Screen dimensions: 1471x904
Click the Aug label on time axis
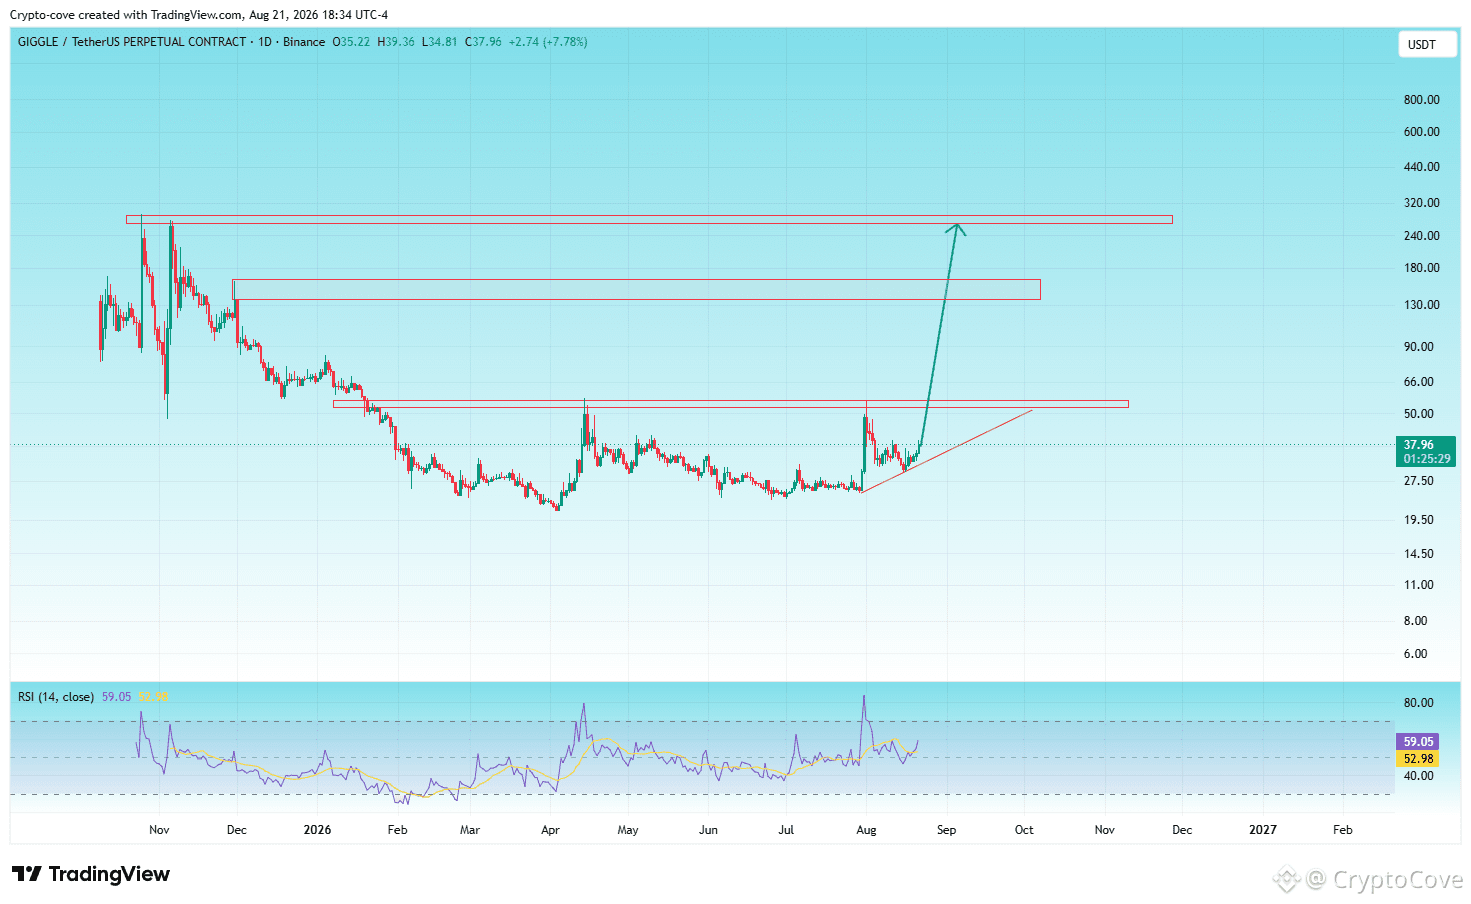[x=866, y=830]
